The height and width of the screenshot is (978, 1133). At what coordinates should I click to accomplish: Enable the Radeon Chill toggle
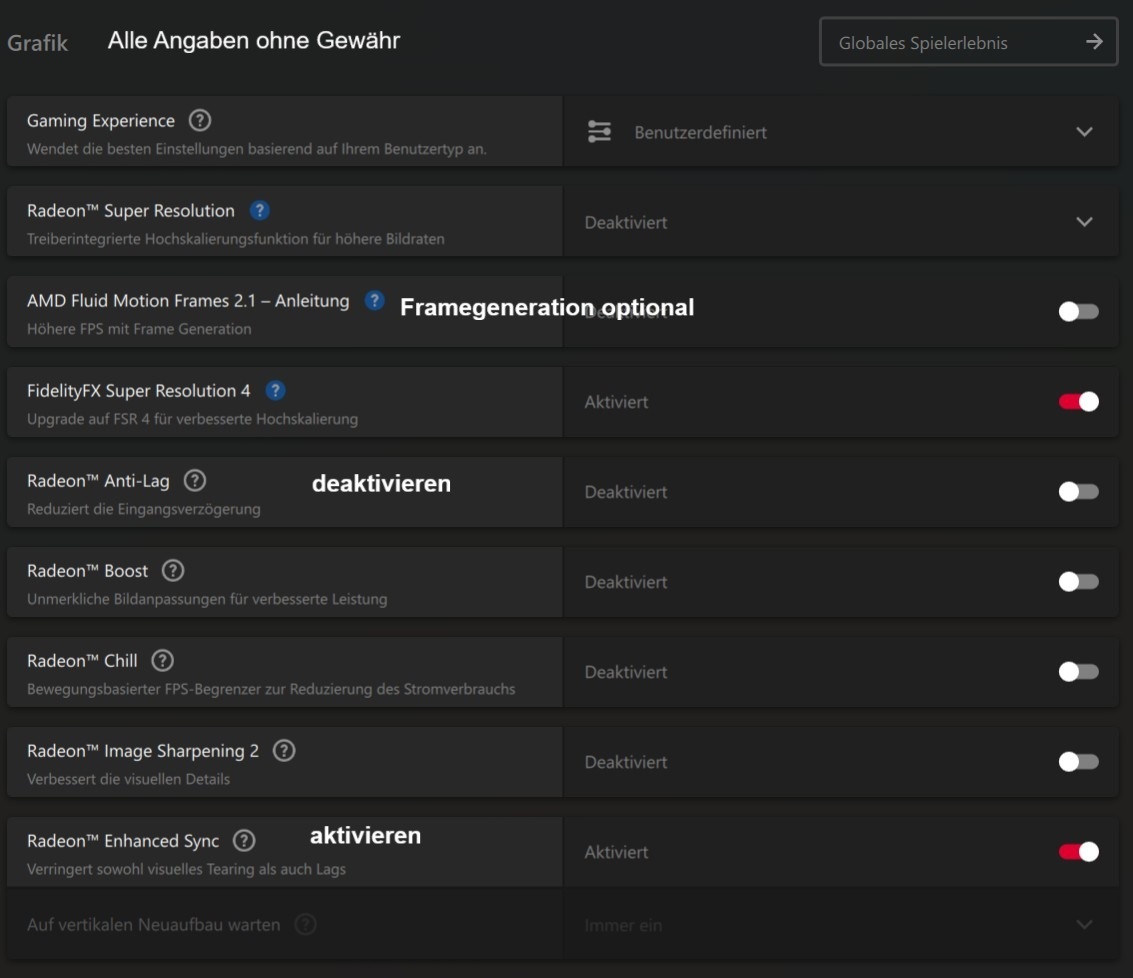pyautogui.click(x=1078, y=672)
